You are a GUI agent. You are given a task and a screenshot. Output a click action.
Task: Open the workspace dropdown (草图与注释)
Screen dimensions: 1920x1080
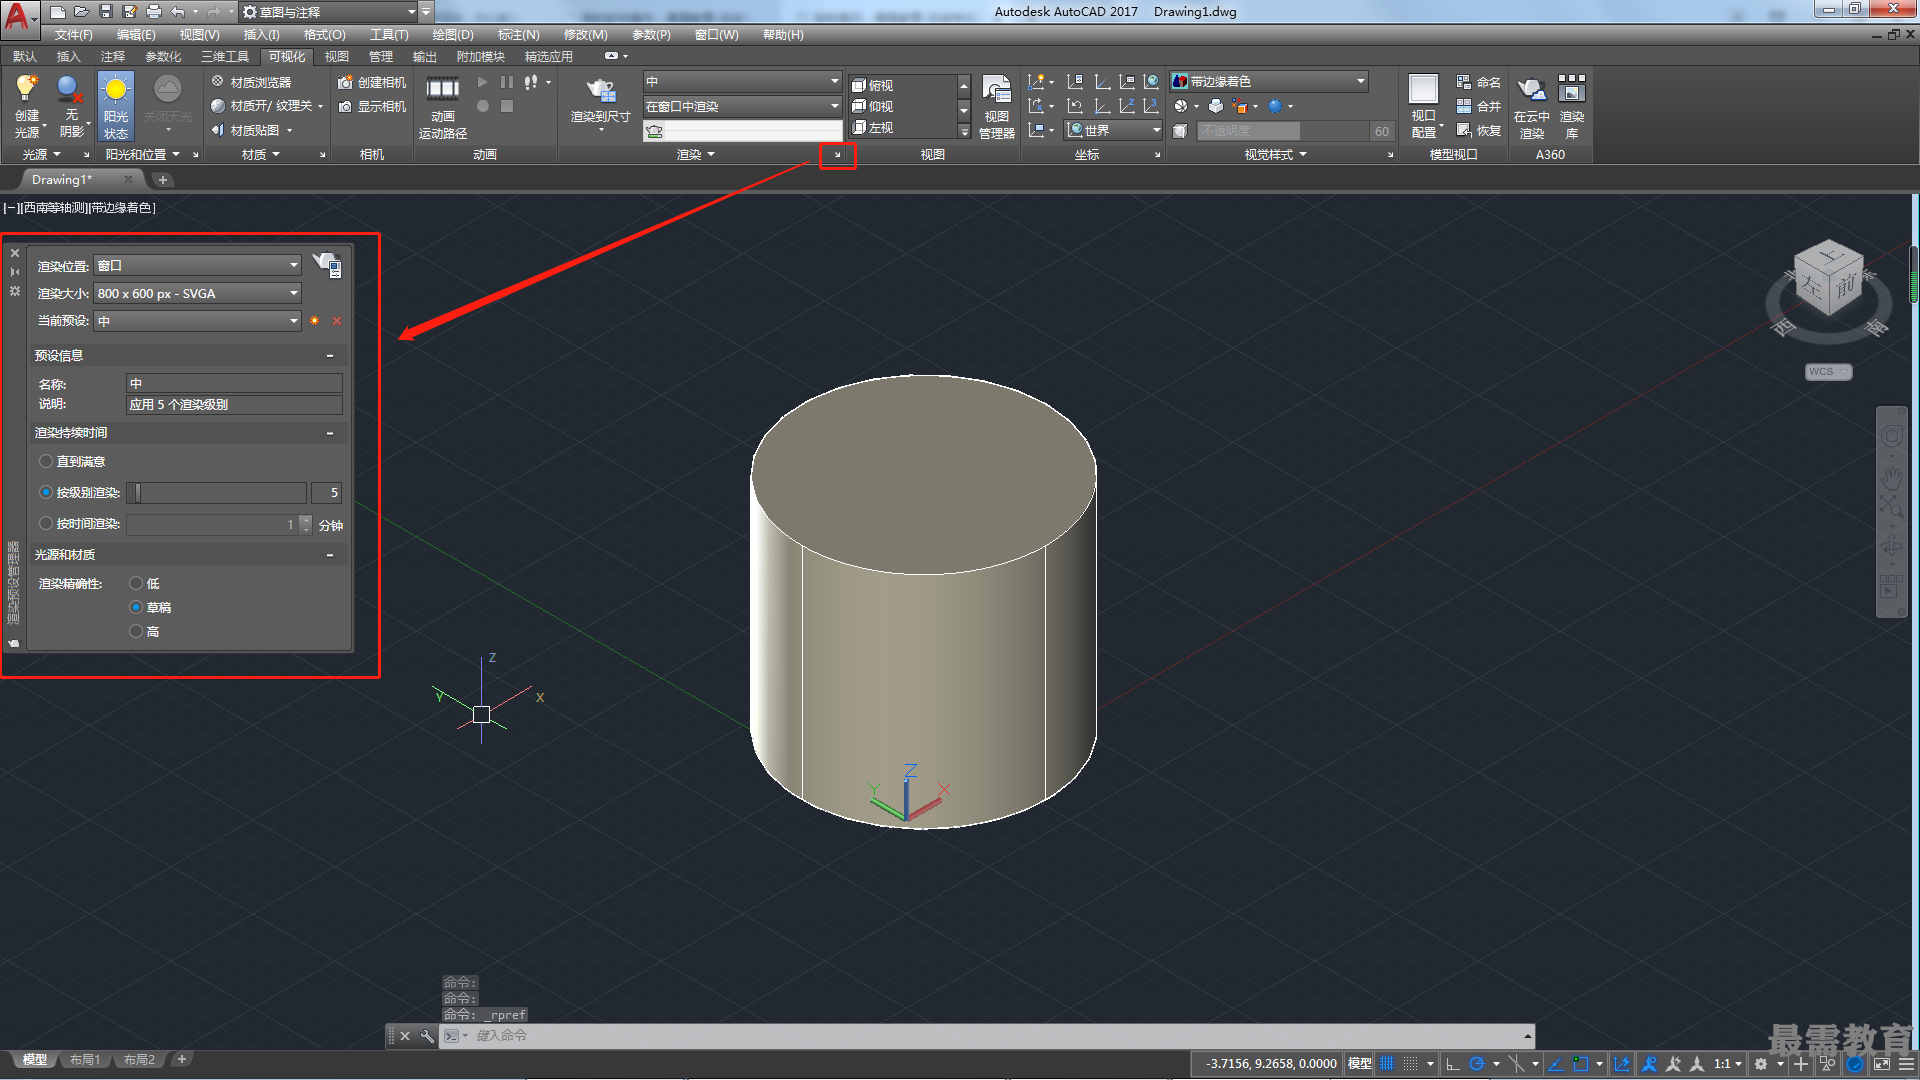[328, 12]
